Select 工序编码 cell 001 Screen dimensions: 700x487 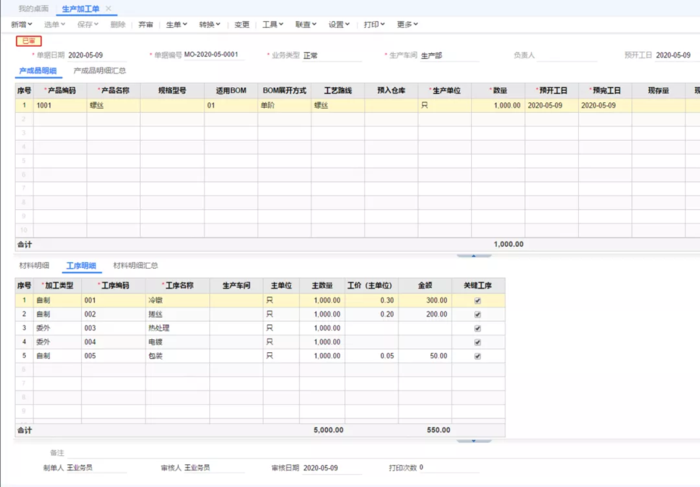click(x=114, y=300)
